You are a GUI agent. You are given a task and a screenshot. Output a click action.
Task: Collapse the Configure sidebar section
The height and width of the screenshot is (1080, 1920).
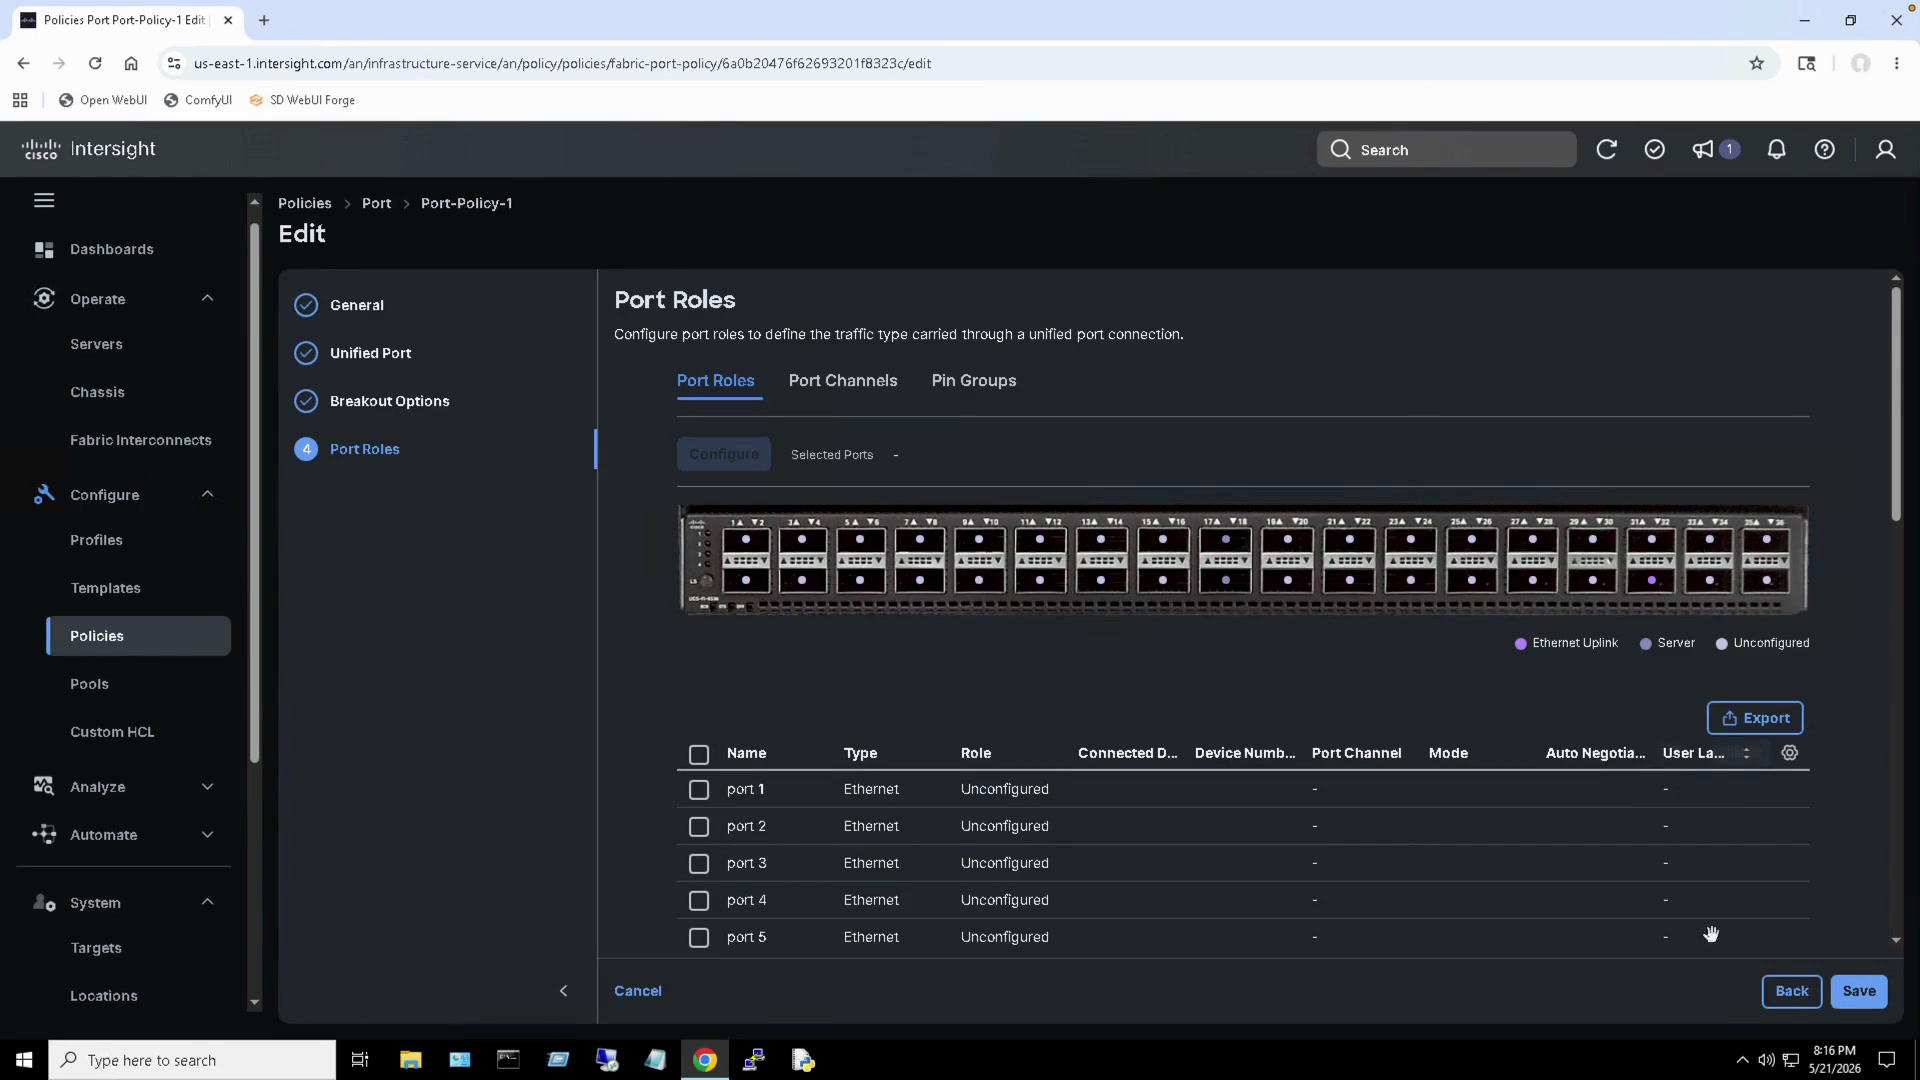point(207,494)
